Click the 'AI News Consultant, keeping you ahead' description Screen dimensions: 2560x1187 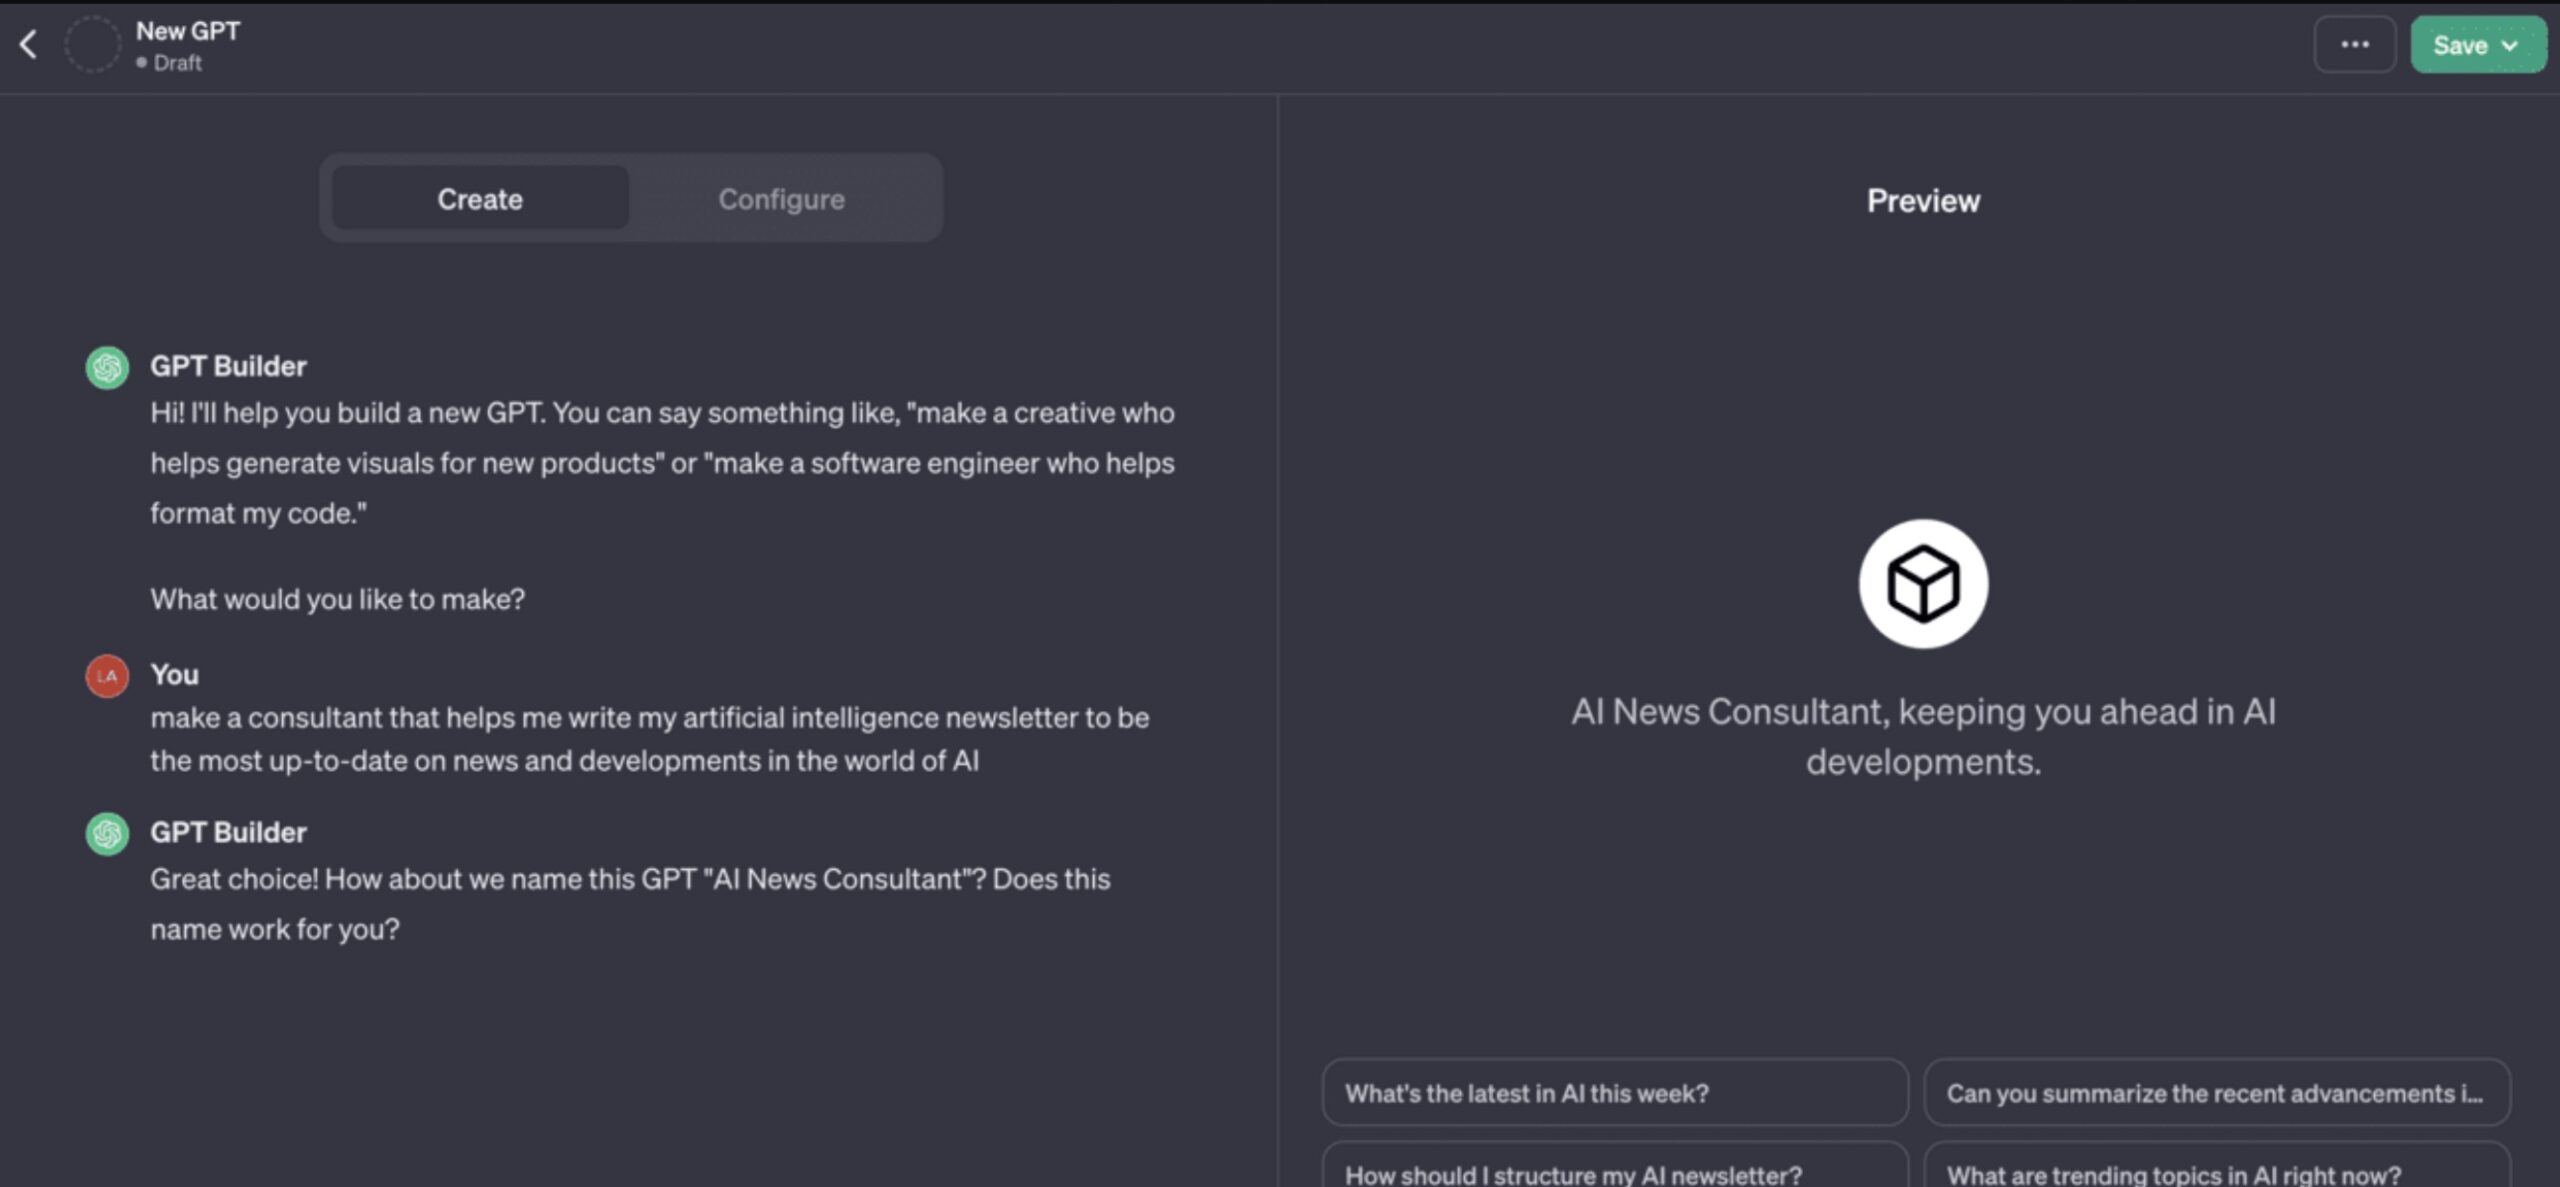point(1923,737)
